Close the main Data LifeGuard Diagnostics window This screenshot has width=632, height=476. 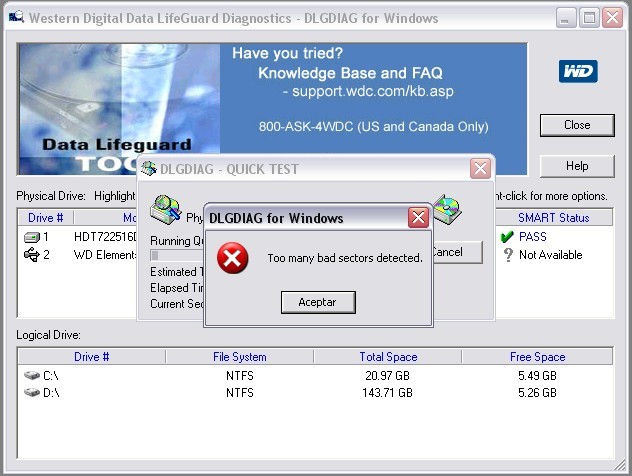tap(612, 18)
